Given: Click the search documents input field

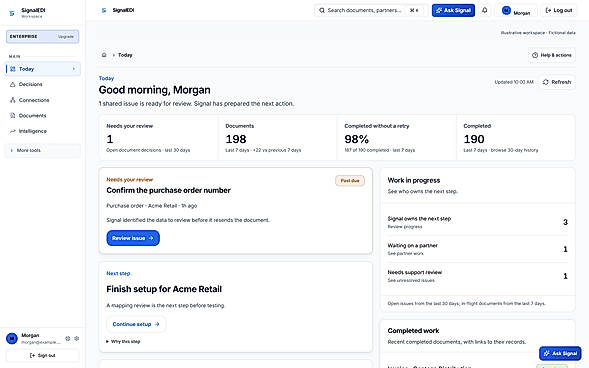Looking at the screenshot, I should [370, 10].
